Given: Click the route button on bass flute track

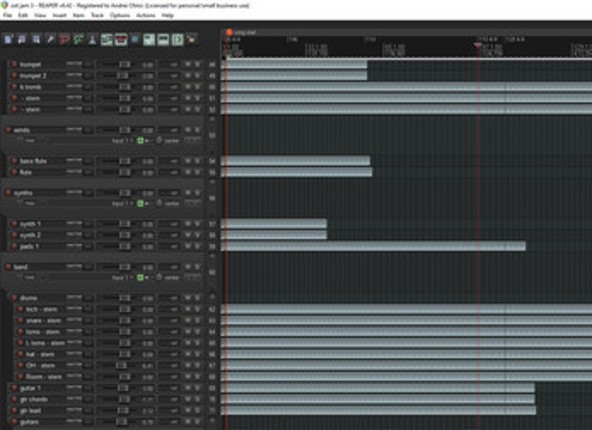Looking at the screenshot, I should click(x=74, y=160).
